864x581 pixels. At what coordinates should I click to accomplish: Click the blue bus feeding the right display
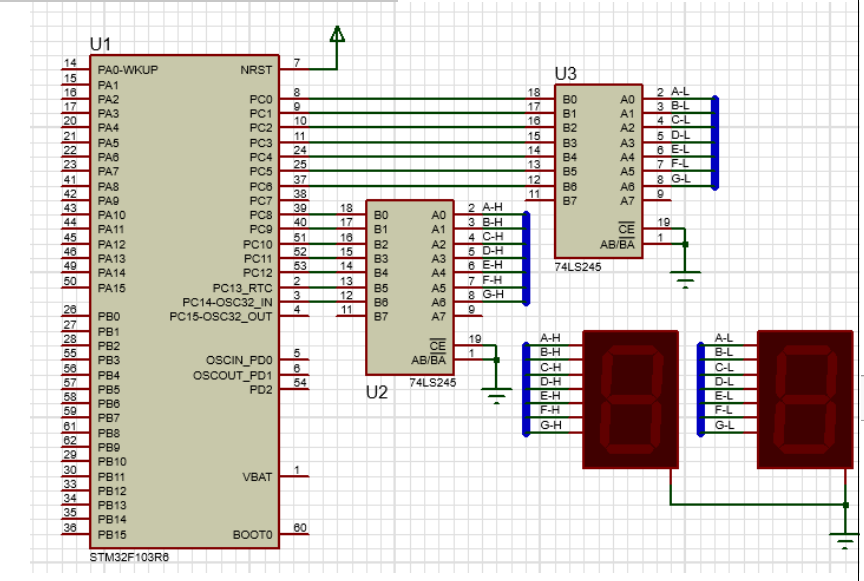click(x=701, y=389)
